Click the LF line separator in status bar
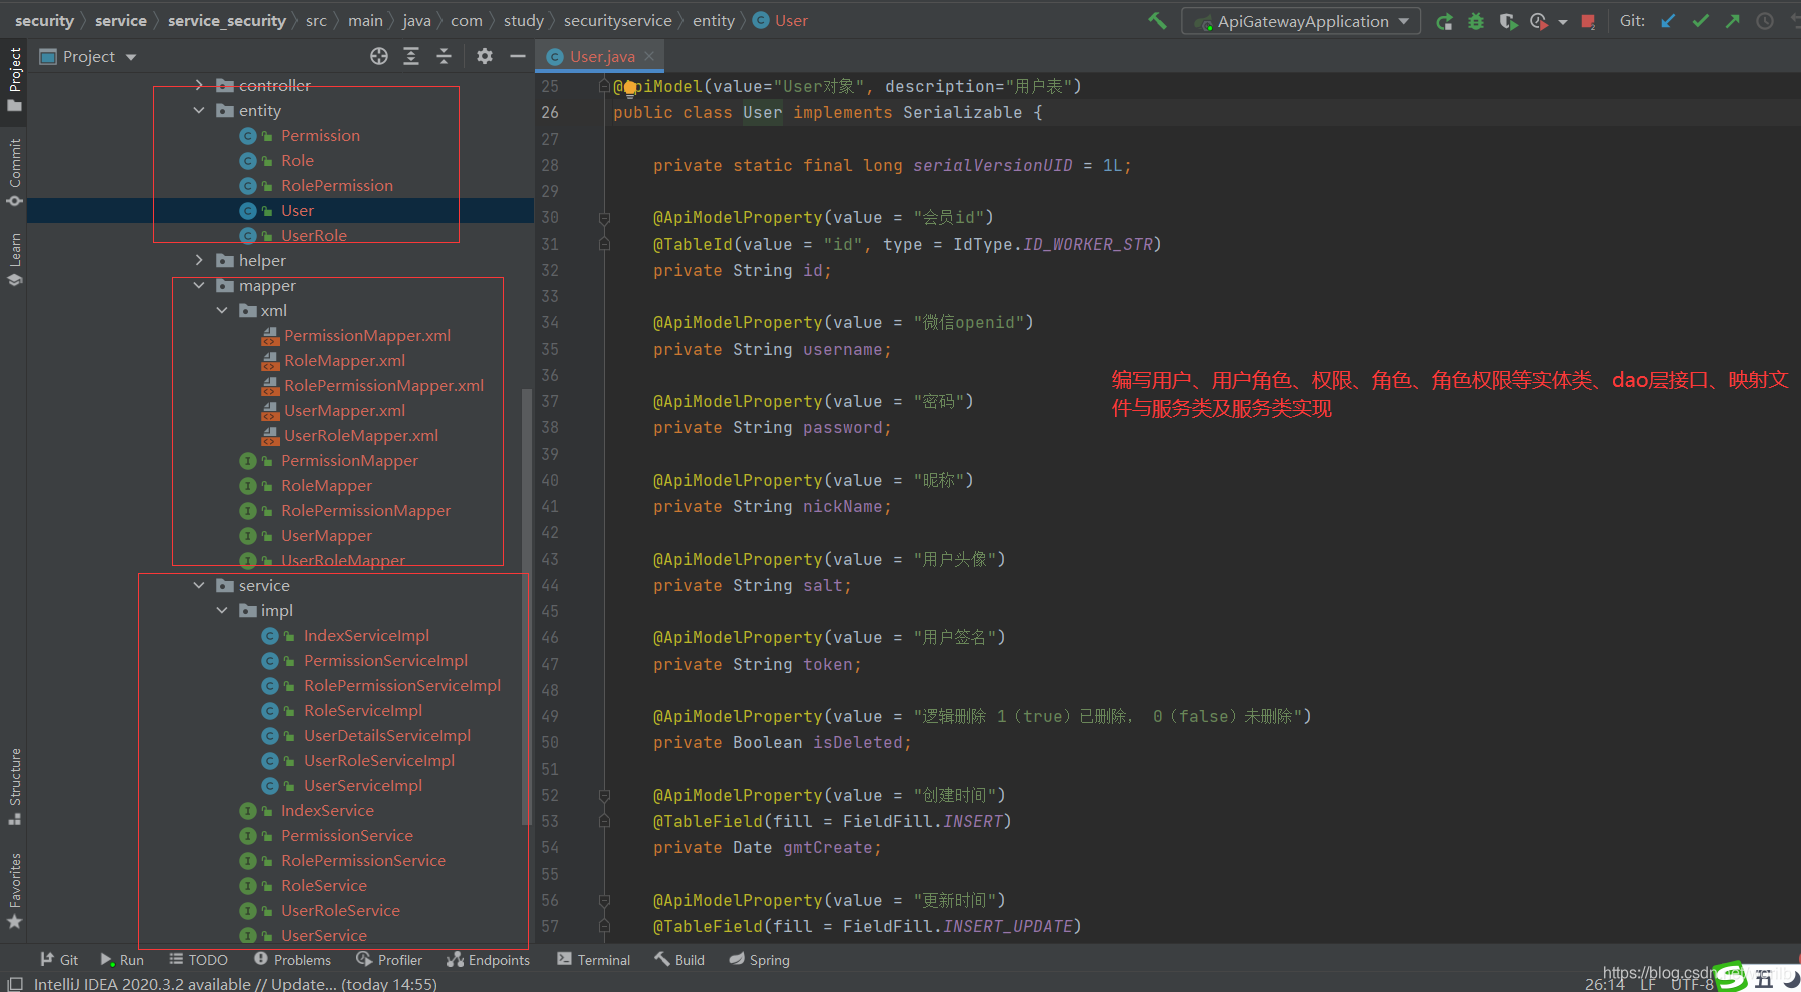 click(1648, 984)
